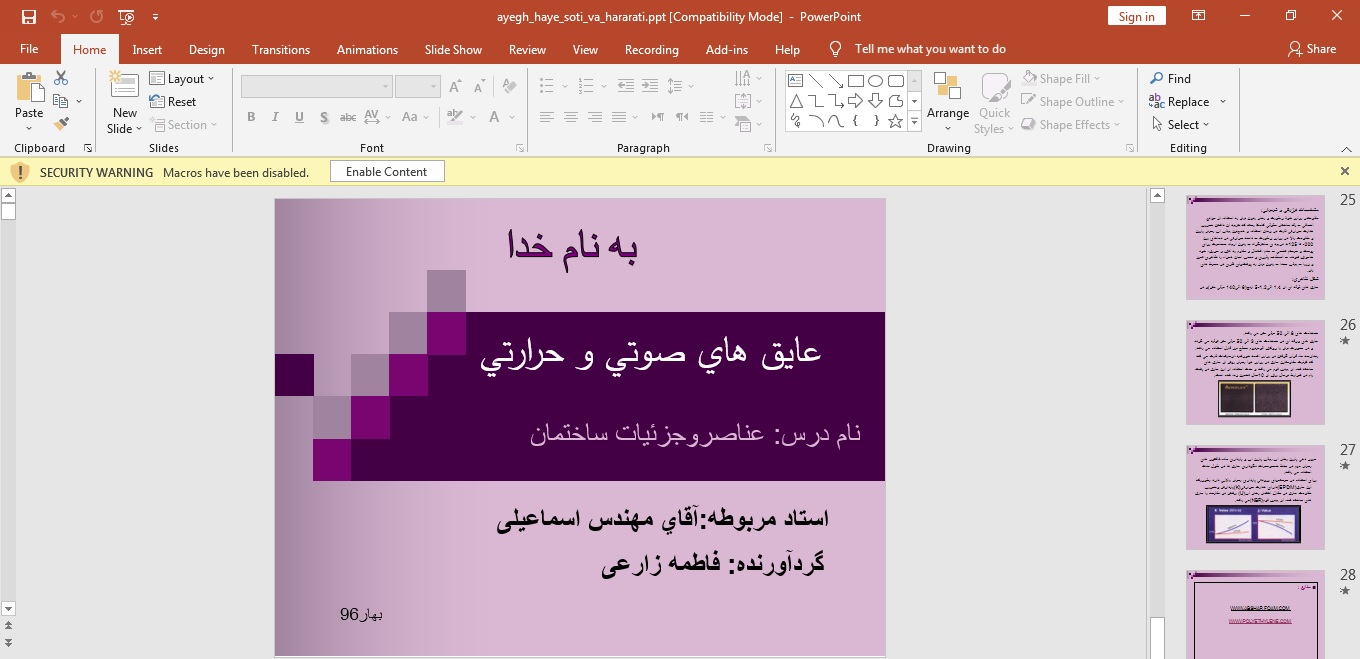Viewport: 1360px width, 659px height.
Task: Open the Slide Show tab
Action: 453,49
